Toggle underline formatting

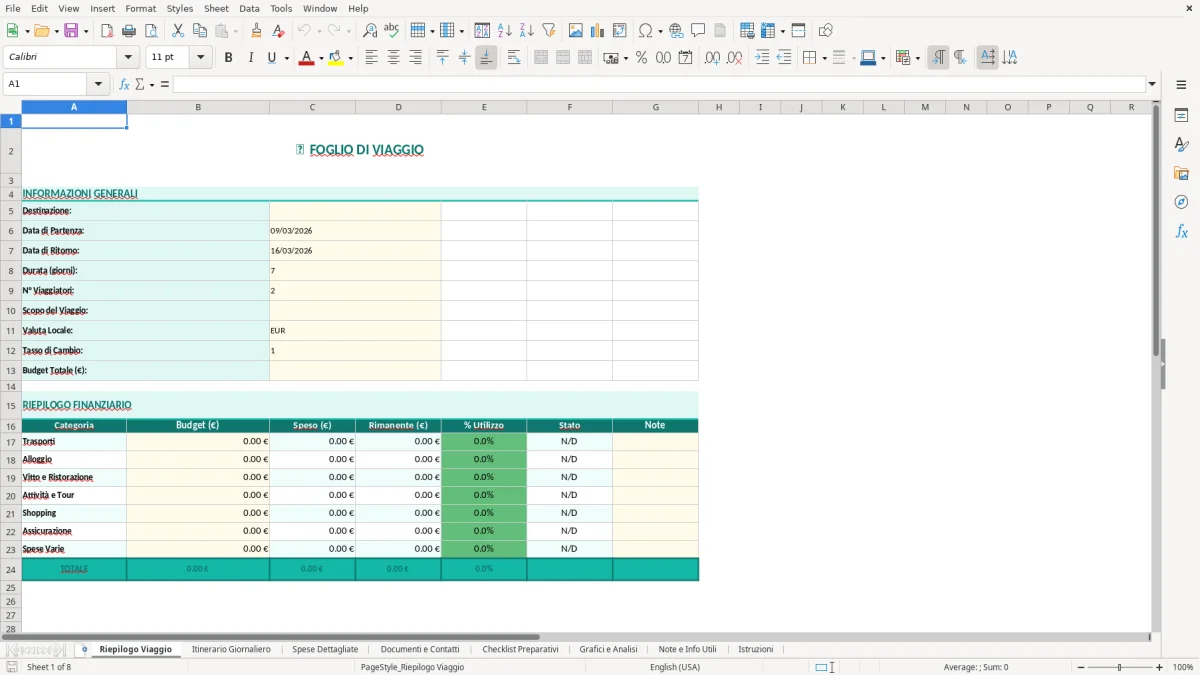coord(271,58)
